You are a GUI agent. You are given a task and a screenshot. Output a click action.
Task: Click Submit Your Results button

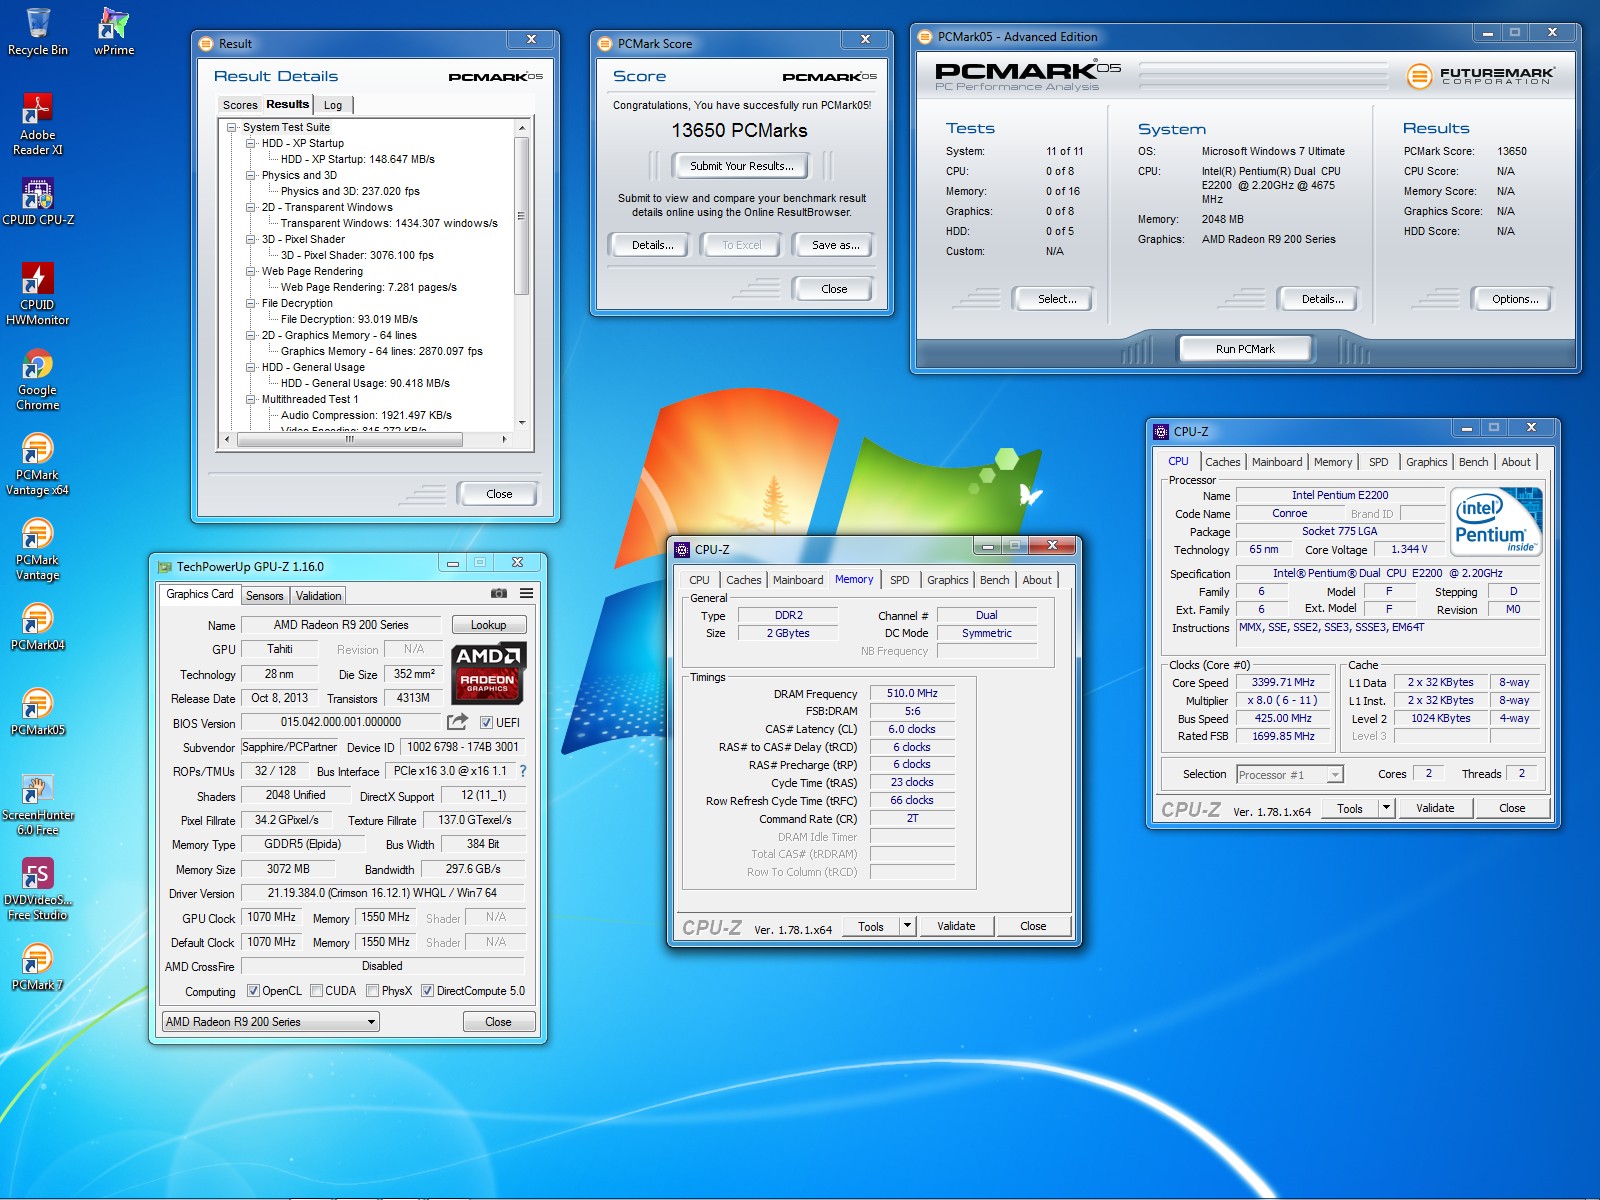click(741, 166)
